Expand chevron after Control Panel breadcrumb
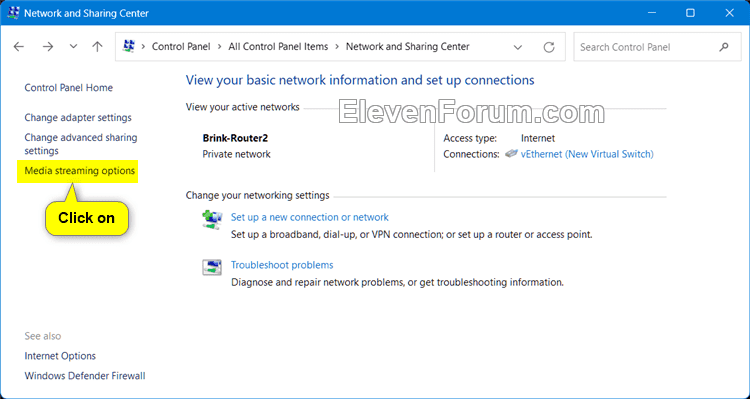750x399 pixels. point(220,46)
